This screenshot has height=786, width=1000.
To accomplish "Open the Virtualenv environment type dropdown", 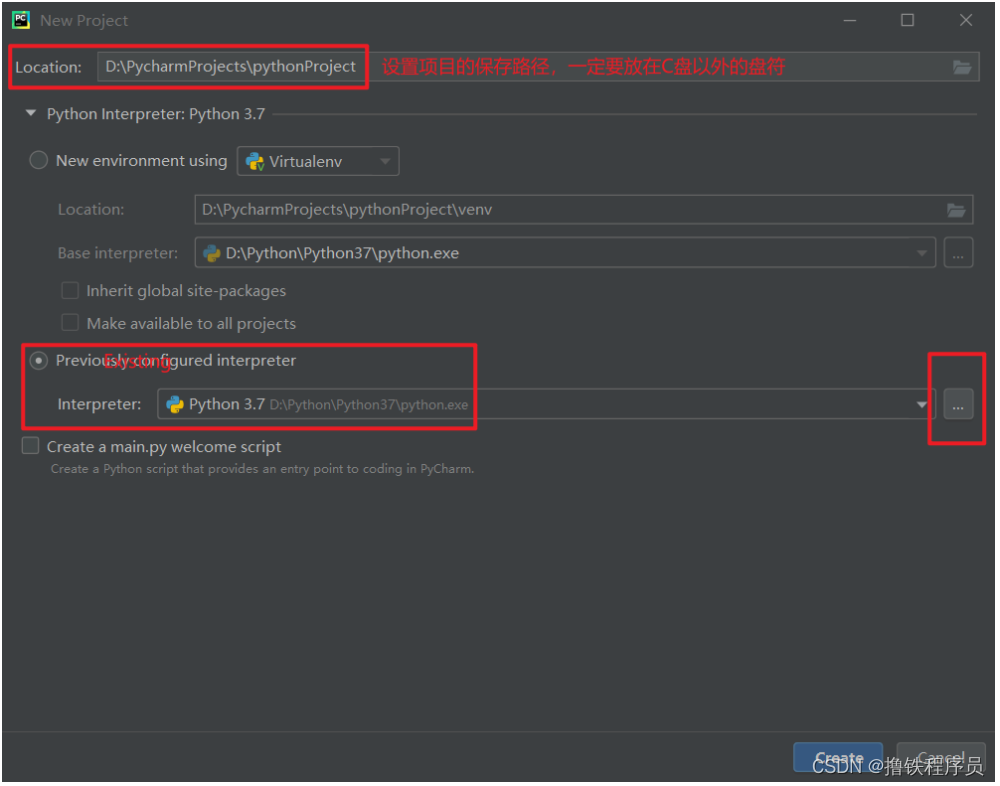I will click(x=319, y=161).
